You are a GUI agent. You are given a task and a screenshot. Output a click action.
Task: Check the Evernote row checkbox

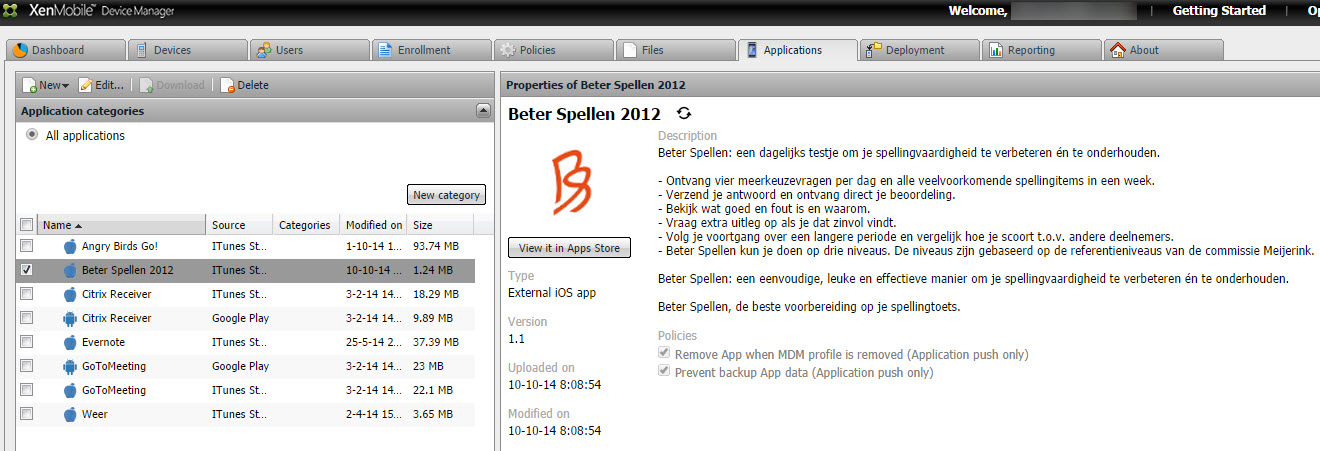[x=26, y=341]
